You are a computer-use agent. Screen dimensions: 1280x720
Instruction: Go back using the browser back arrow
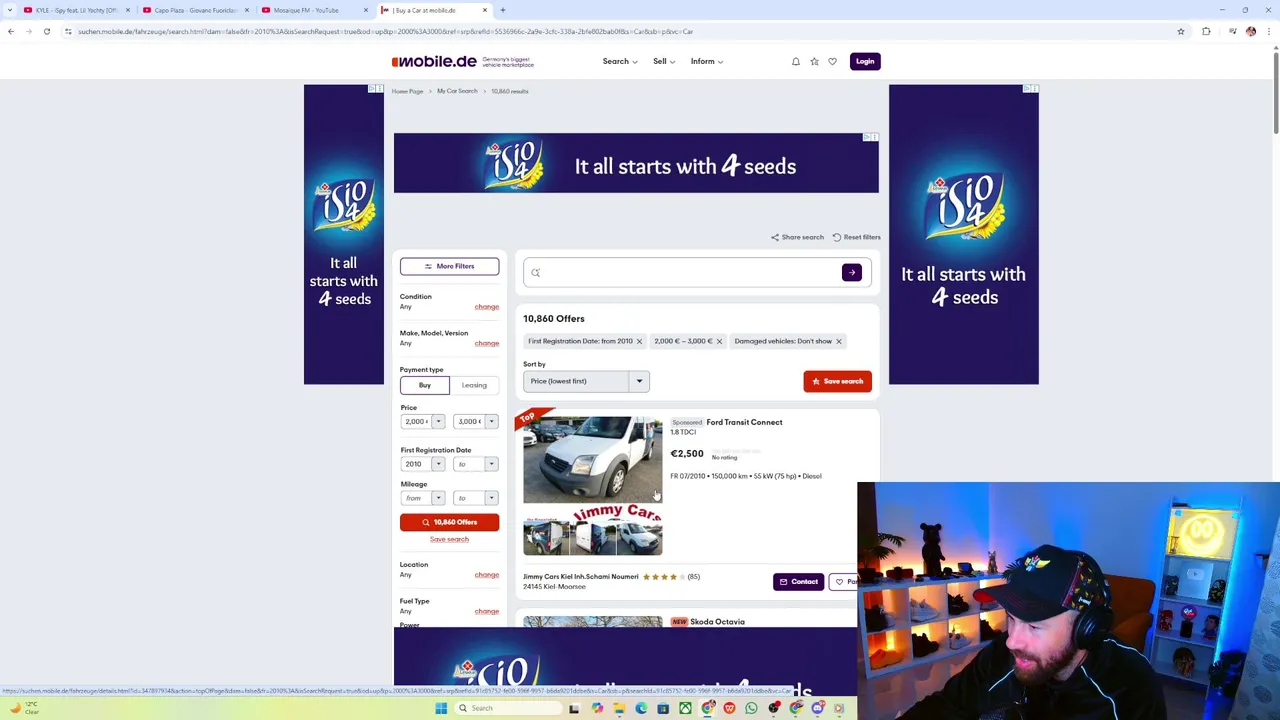pyautogui.click(x=11, y=31)
